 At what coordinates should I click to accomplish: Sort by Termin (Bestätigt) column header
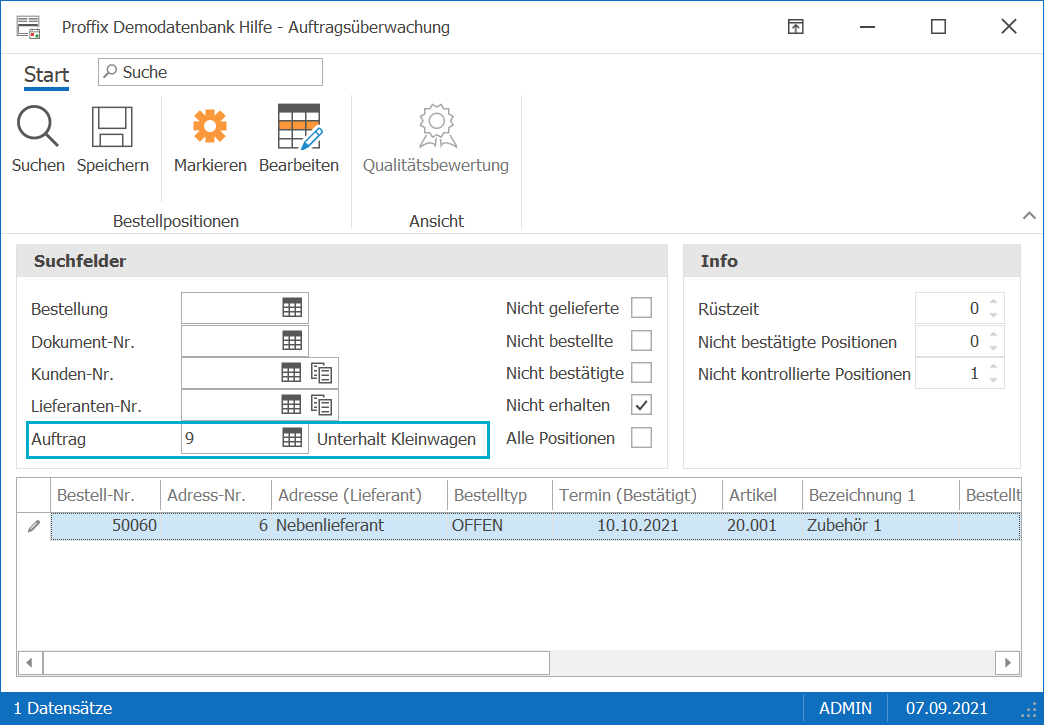637,495
